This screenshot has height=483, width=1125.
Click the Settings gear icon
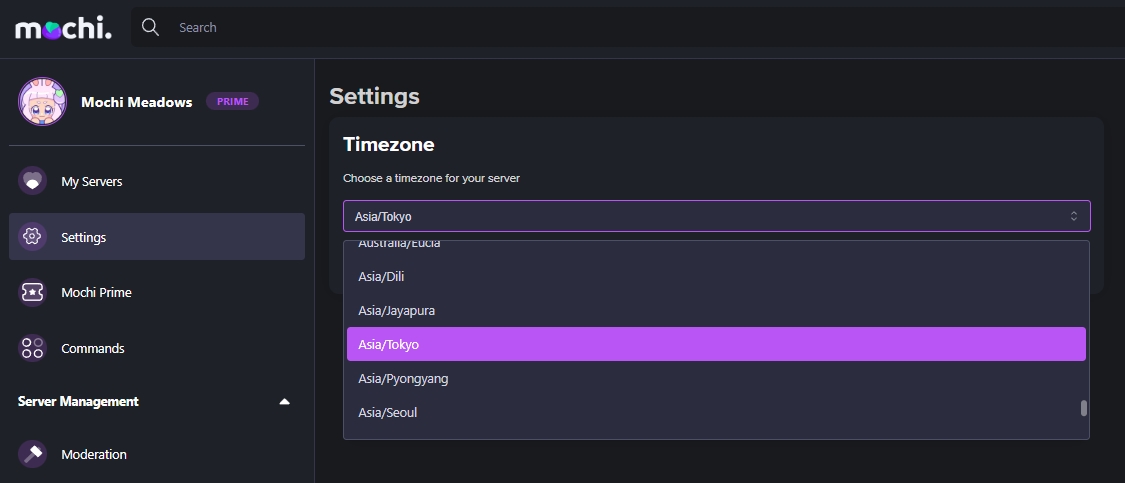(32, 237)
